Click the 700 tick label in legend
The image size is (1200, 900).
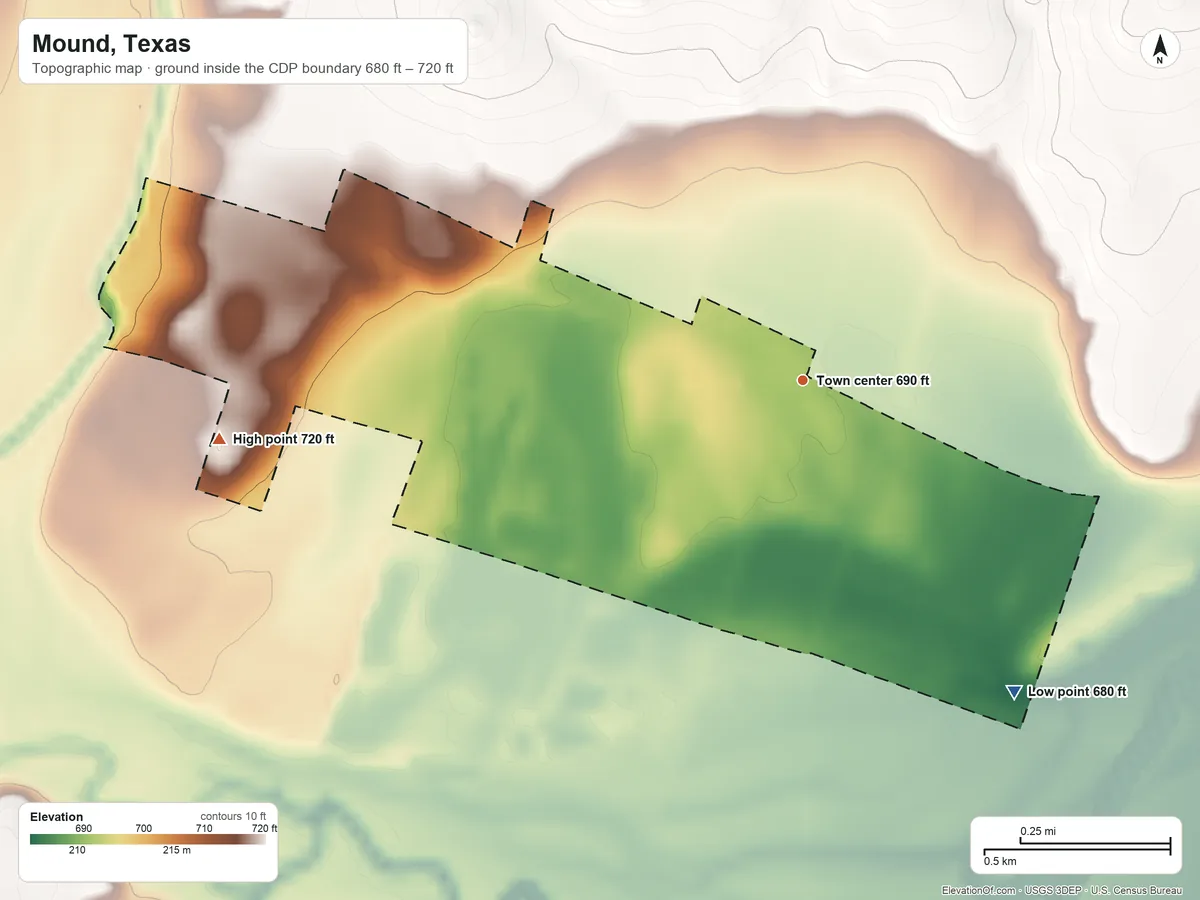point(144,828)
